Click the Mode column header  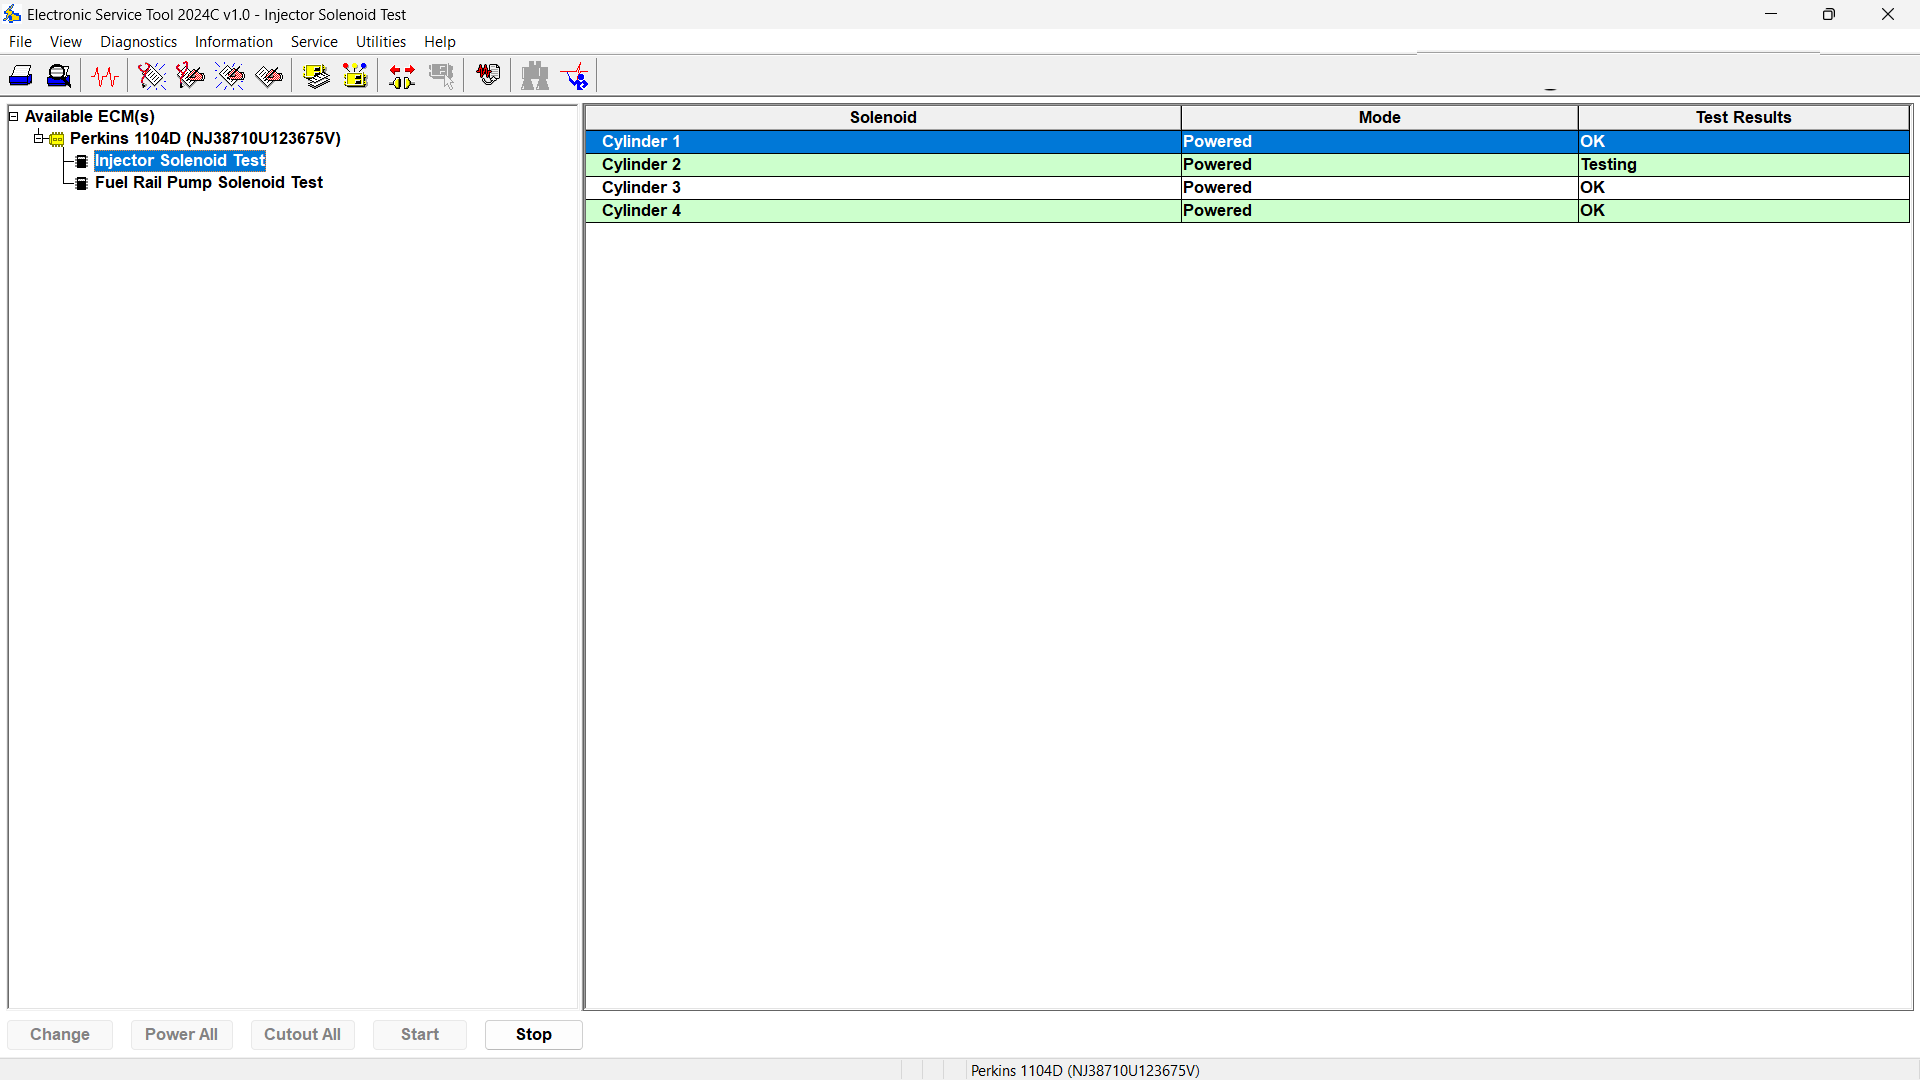coord(1379,118)
